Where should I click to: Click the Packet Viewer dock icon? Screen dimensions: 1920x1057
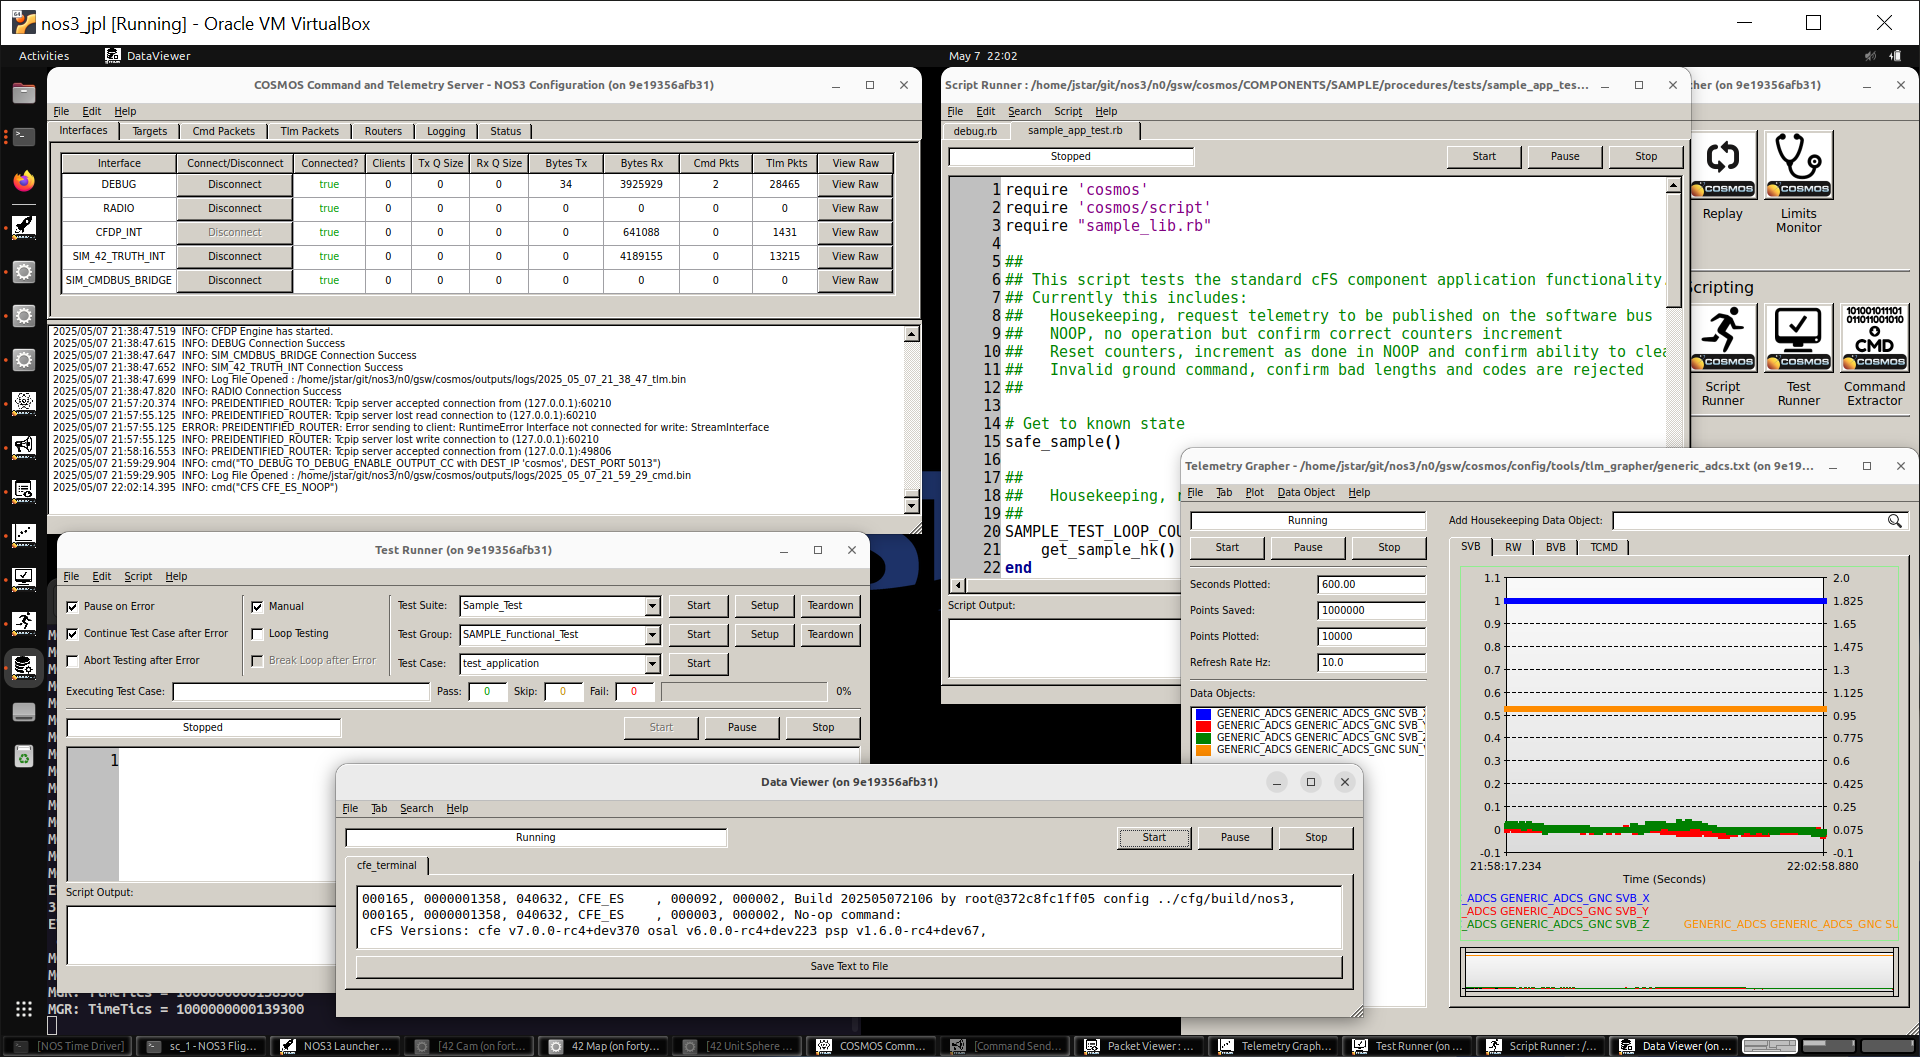pyautogui.click(x=24, y=490)
